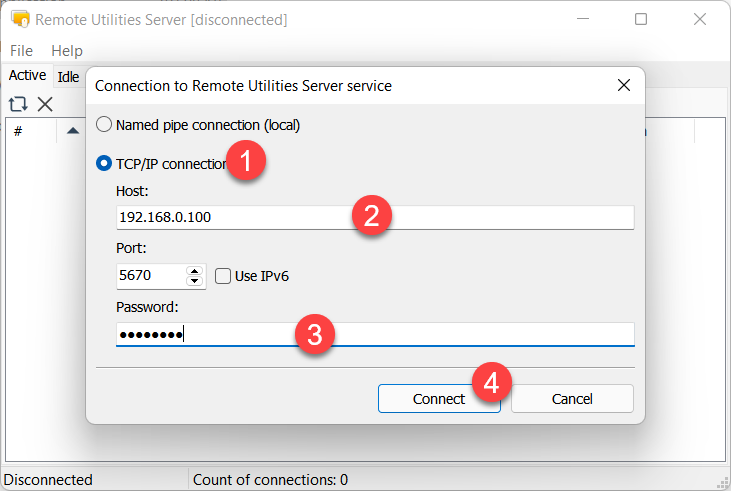Close the Connection to Remote Utilities dialog
Viewport: 731px width, 491px height.
(623, 86)
